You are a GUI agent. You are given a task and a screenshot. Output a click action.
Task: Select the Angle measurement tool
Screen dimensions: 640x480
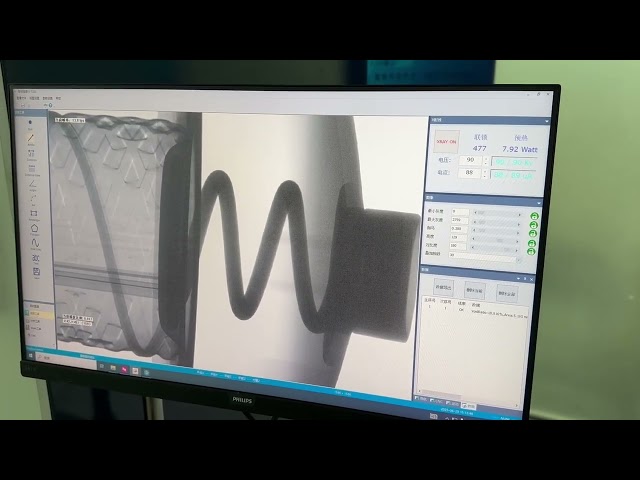[x=33, y=184]
